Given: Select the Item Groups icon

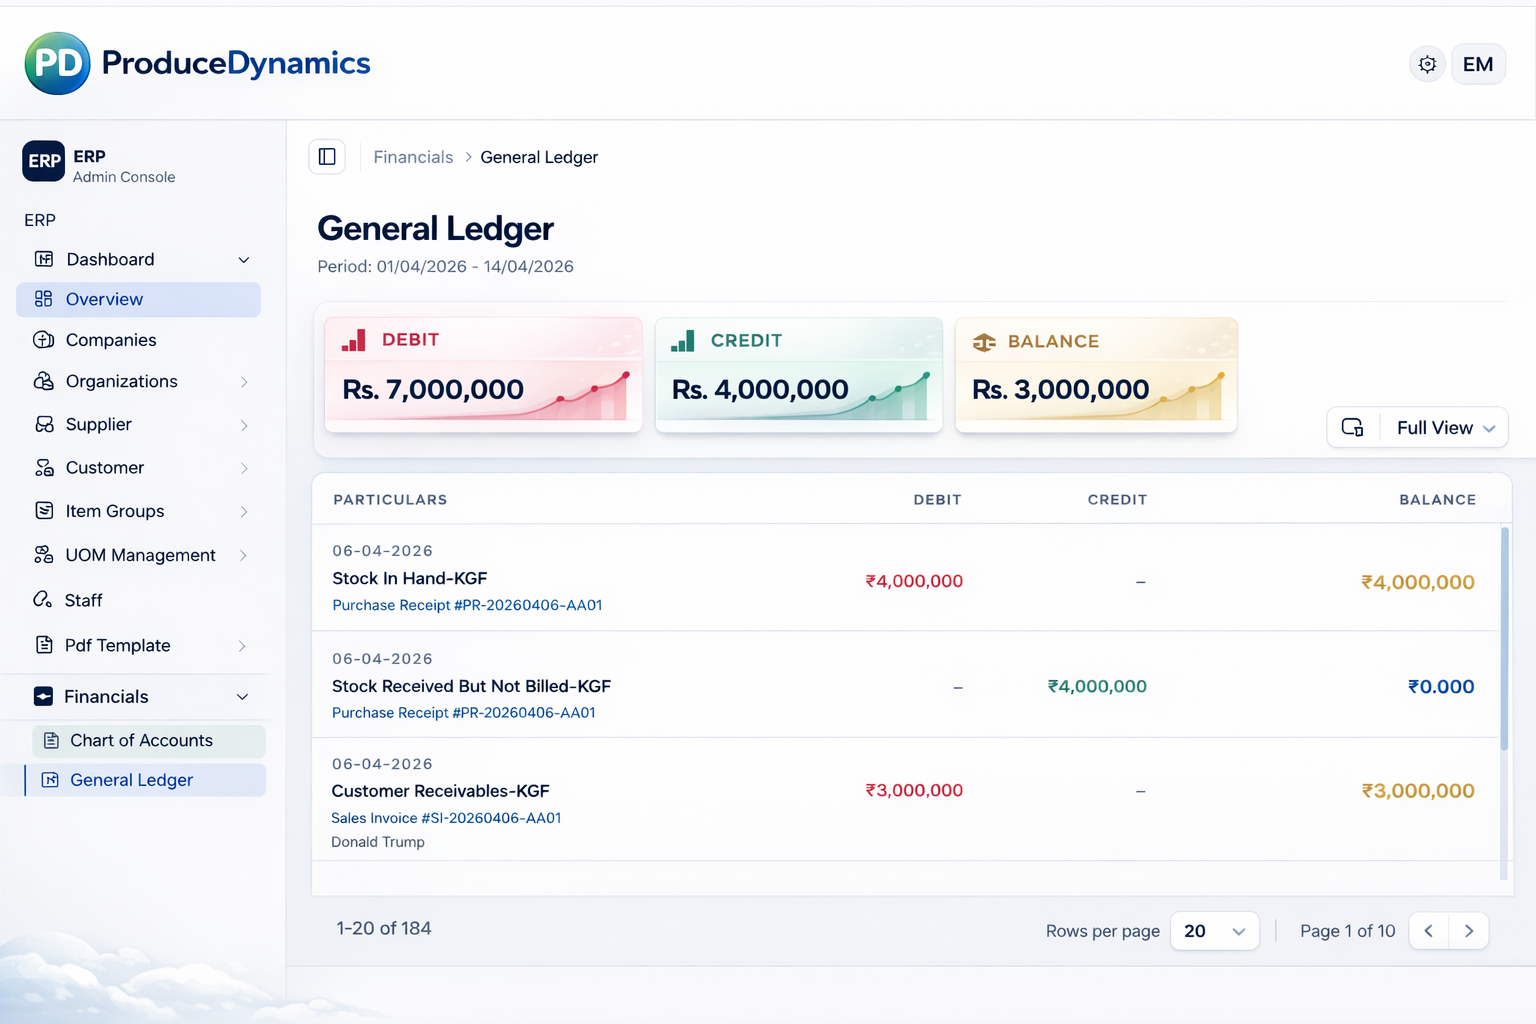Looking at the screenshot, I should (45, 511).
